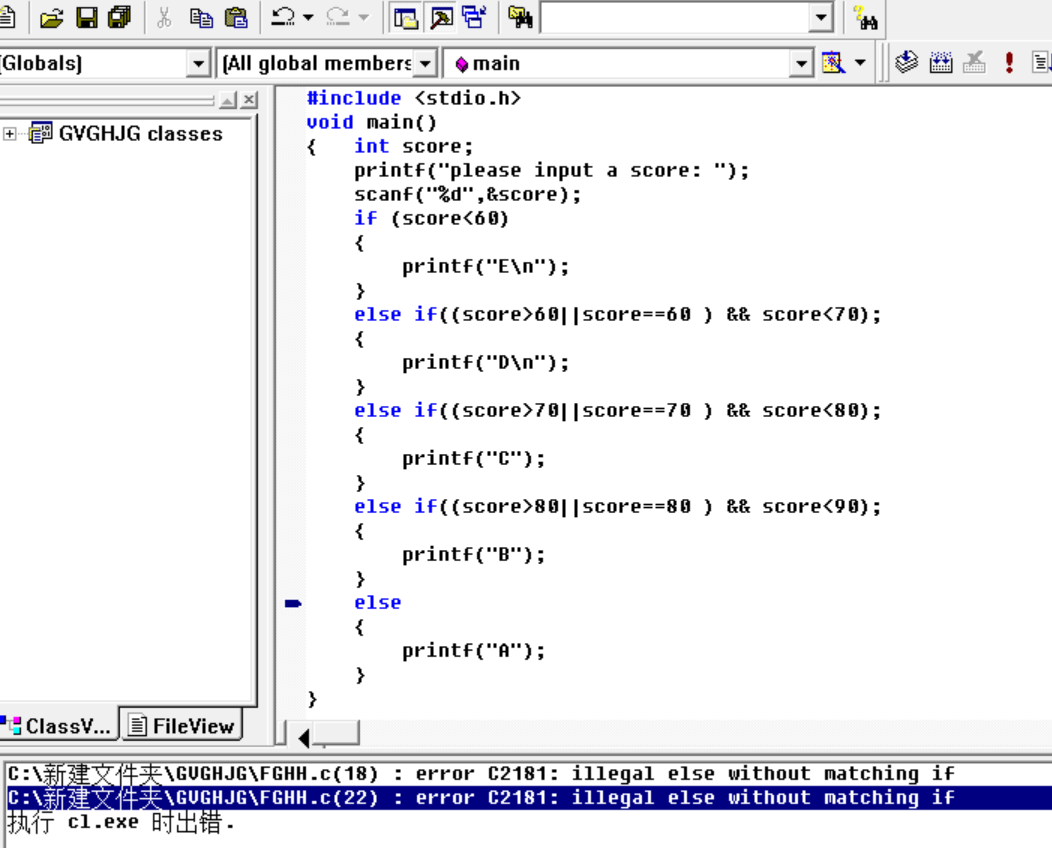Expand the GVGHJG classes tree node
The width and height of the screenshot is (1052, 848).
point(9,134)
